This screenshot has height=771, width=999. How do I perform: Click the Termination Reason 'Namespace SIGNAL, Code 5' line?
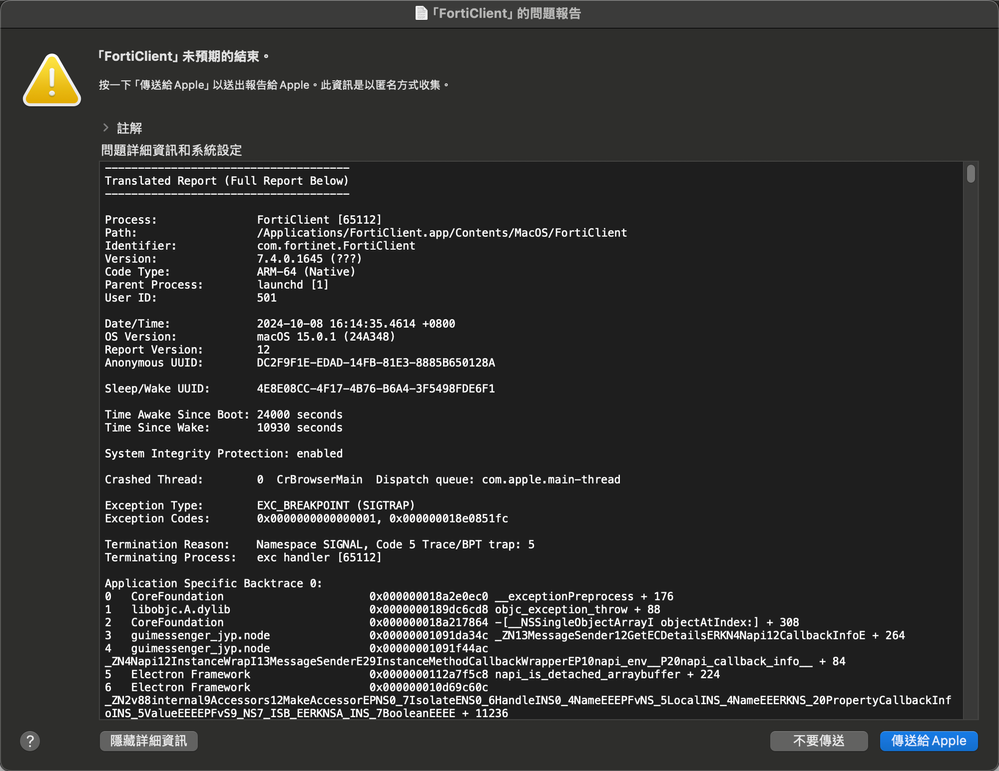[x=395, y=545]
